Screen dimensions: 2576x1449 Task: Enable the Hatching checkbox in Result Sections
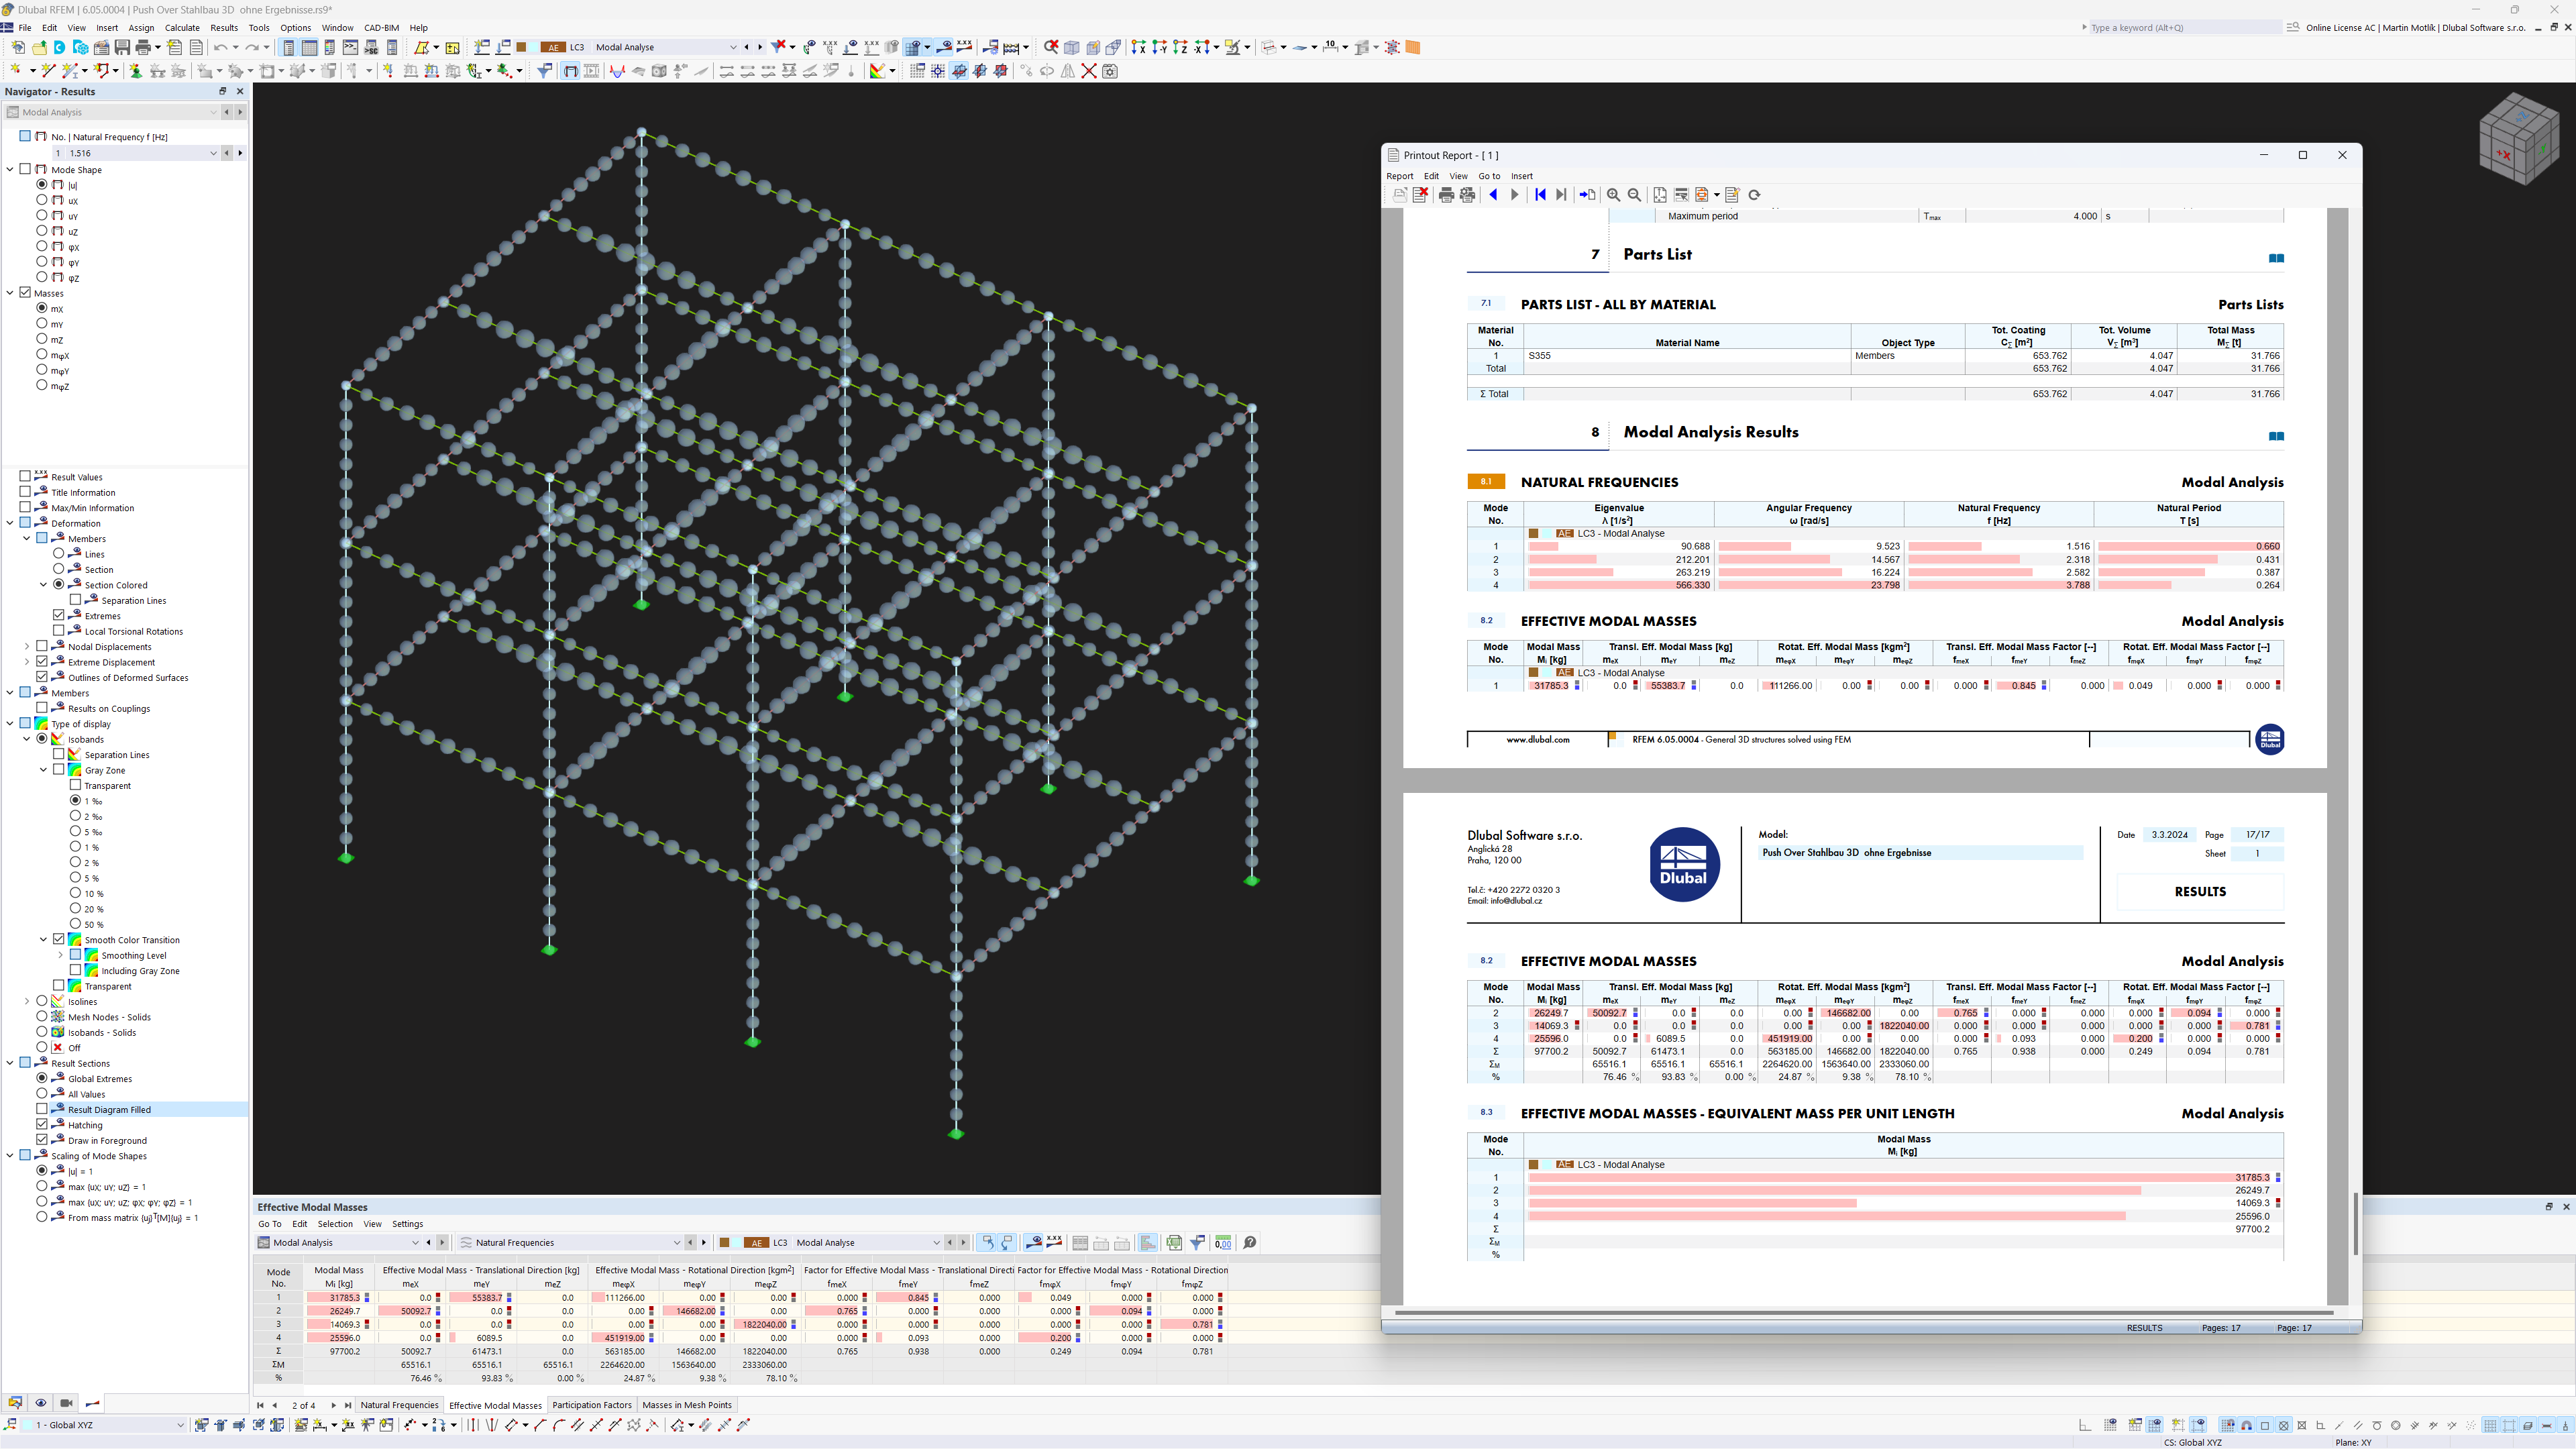point(42,1125)
